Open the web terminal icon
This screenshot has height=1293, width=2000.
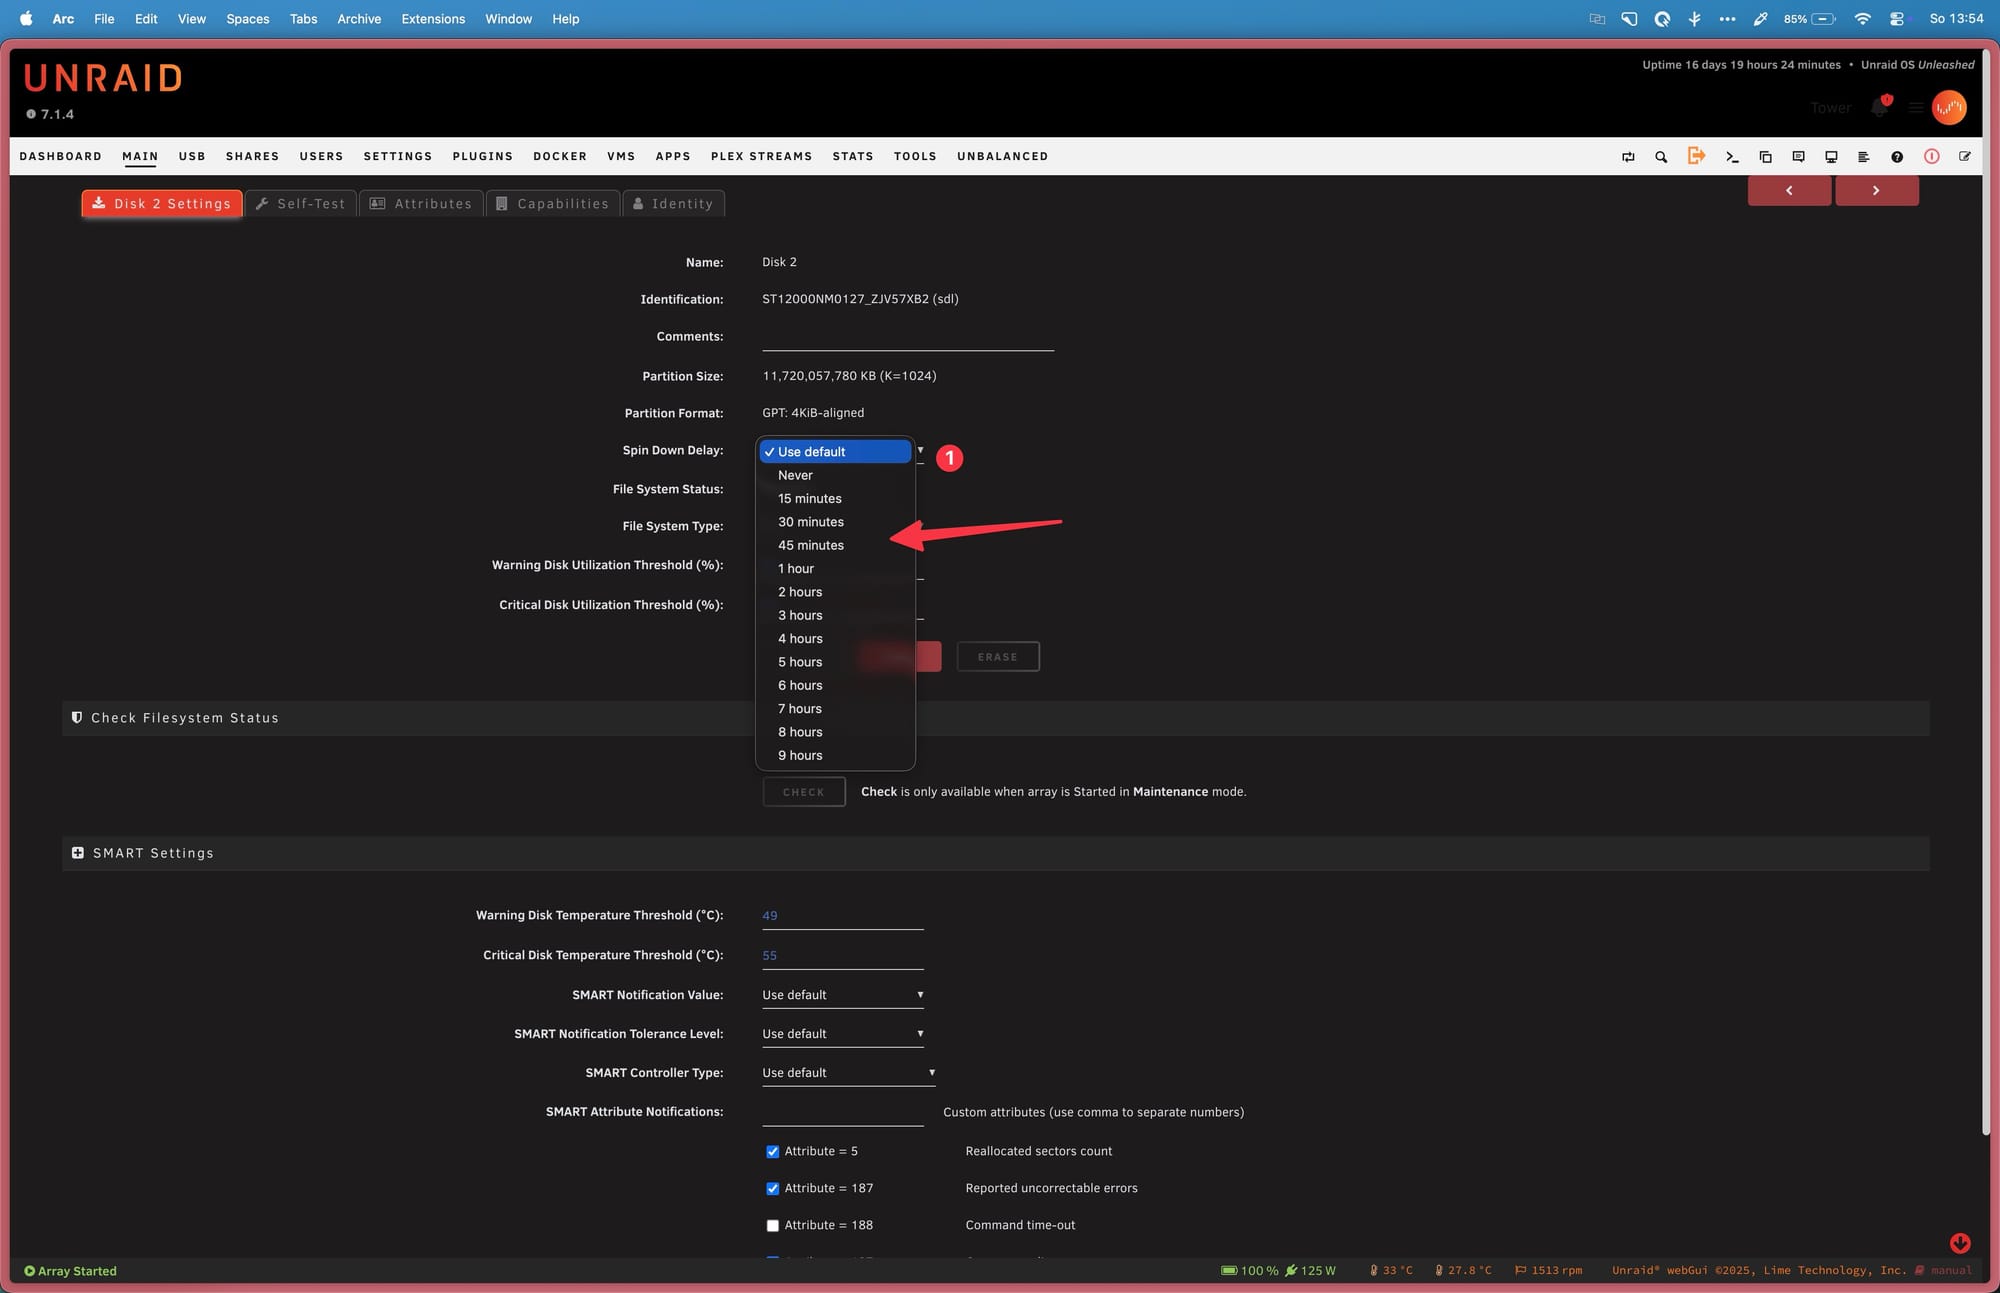pos(1732,157)
